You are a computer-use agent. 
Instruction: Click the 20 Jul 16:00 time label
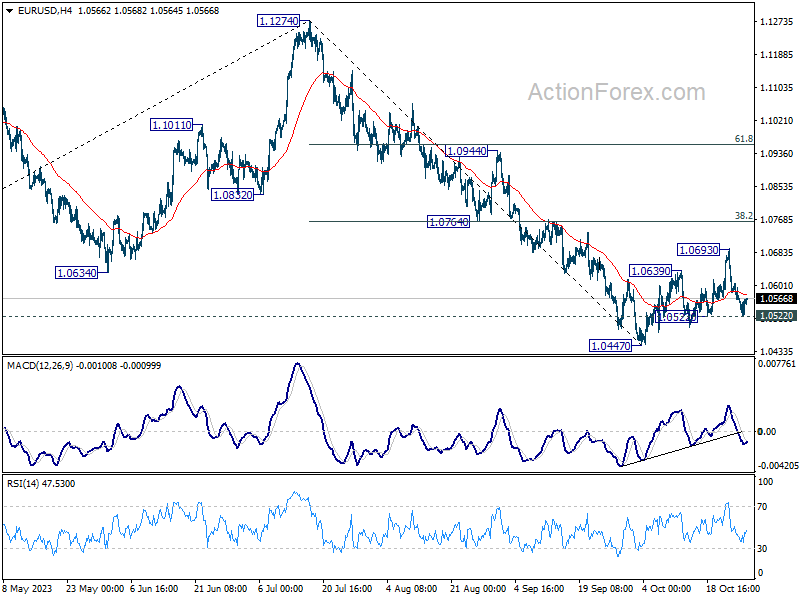pos(347,589)
